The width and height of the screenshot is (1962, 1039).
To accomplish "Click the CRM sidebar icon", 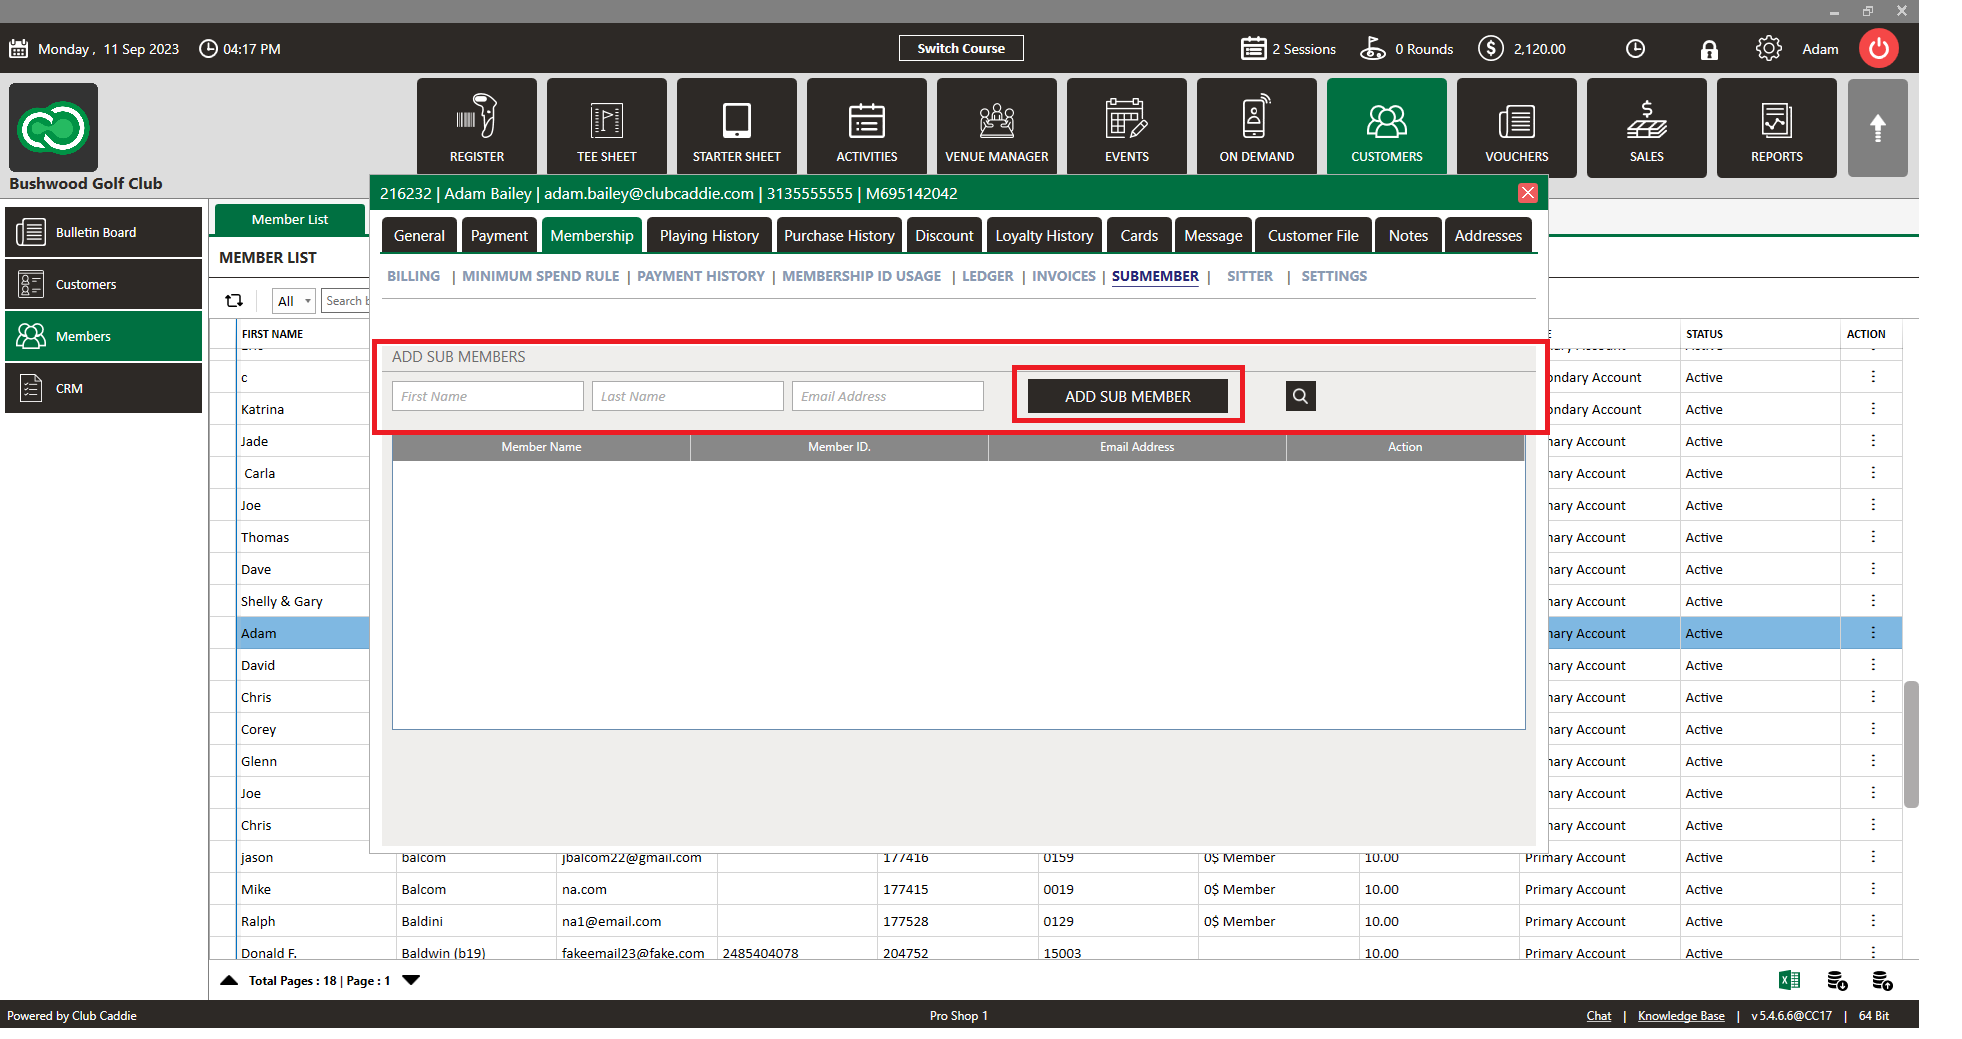I will 31,388.
